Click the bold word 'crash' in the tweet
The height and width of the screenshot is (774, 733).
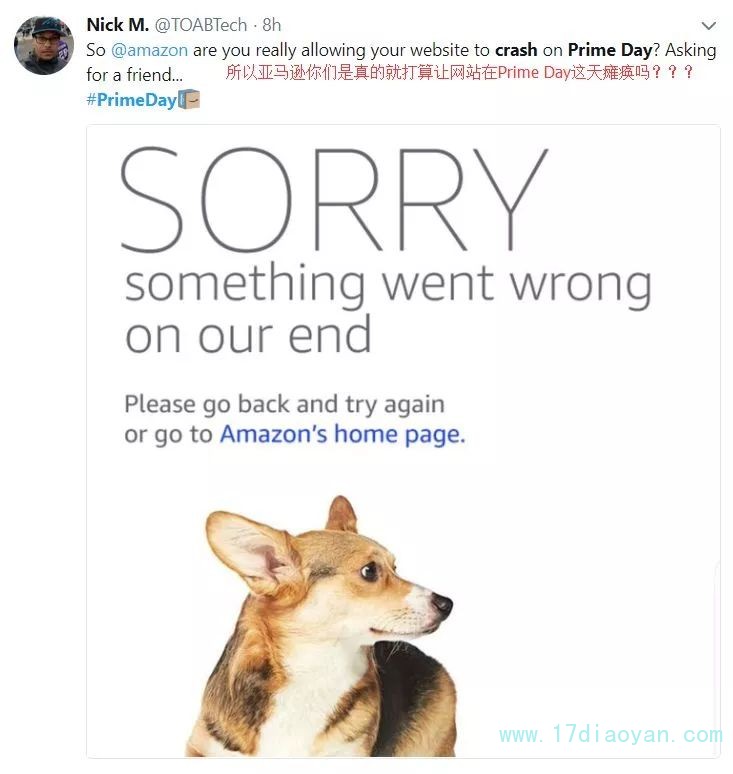[x=516, y=50]
